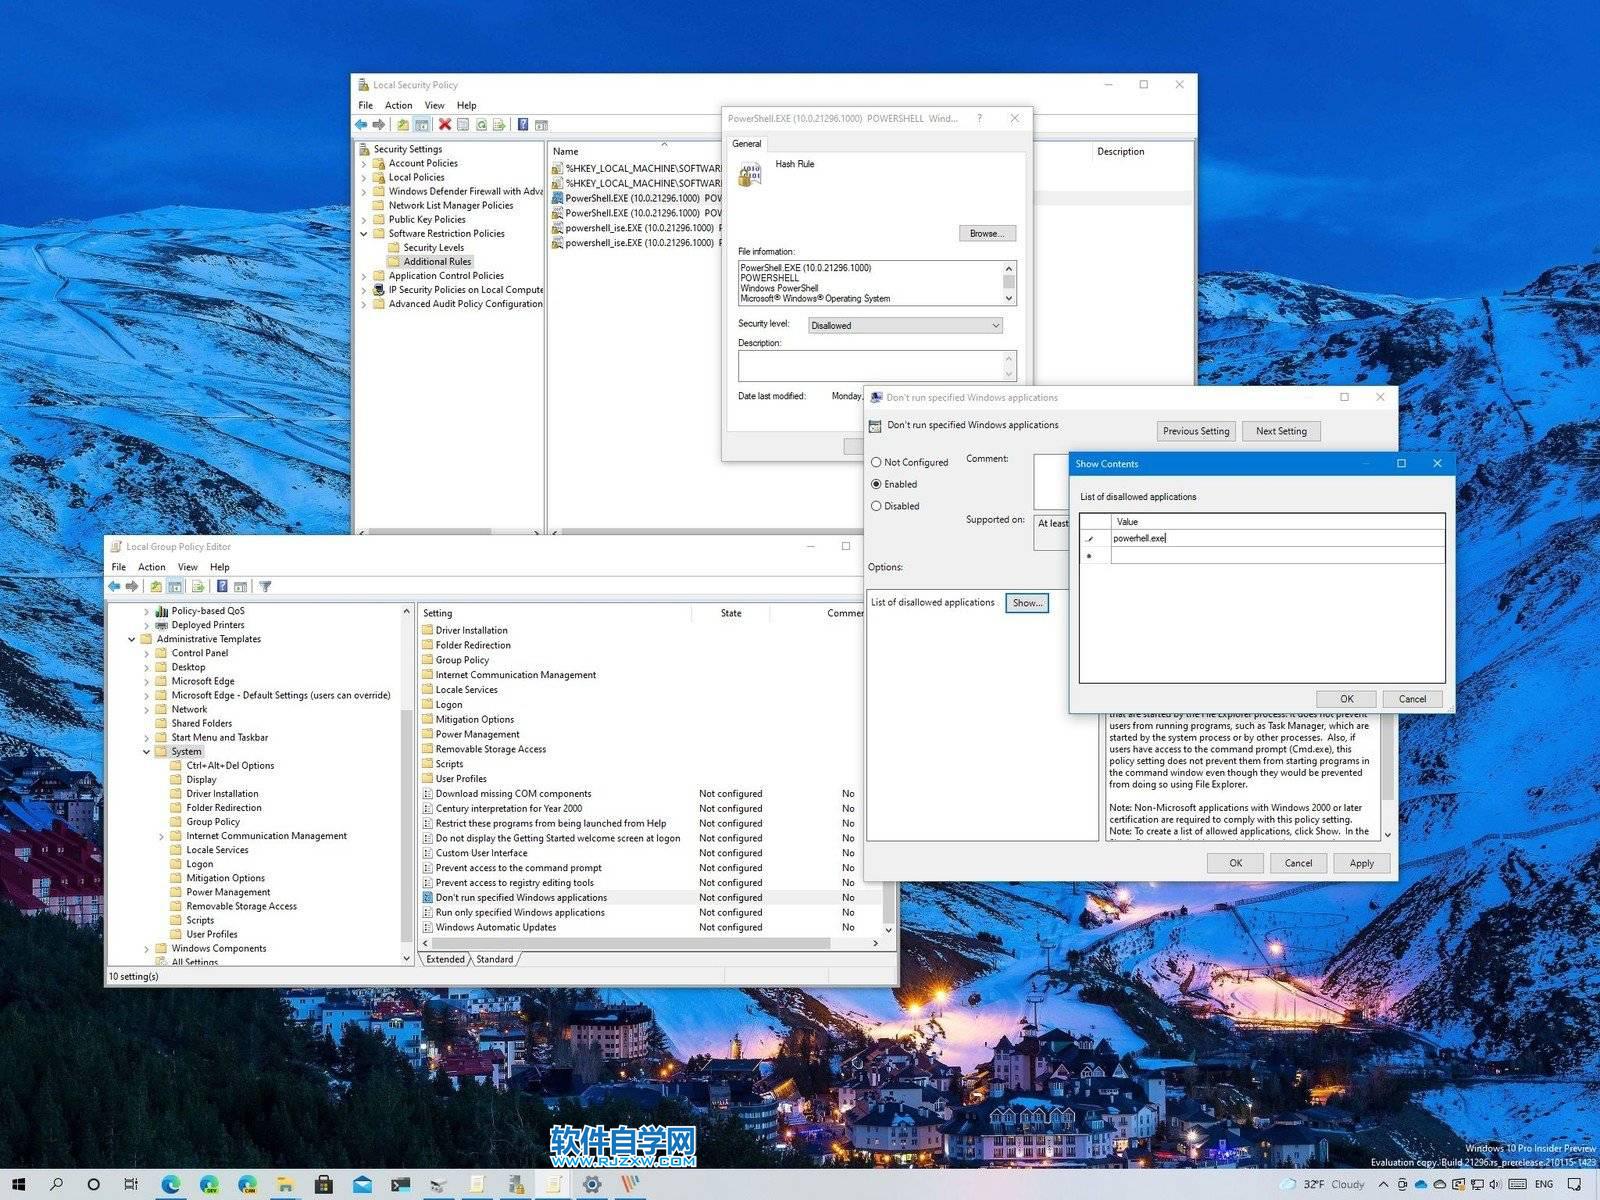
Task: Click the Browse button in the hash rule dialog
Action: click(x=986, y=233)
